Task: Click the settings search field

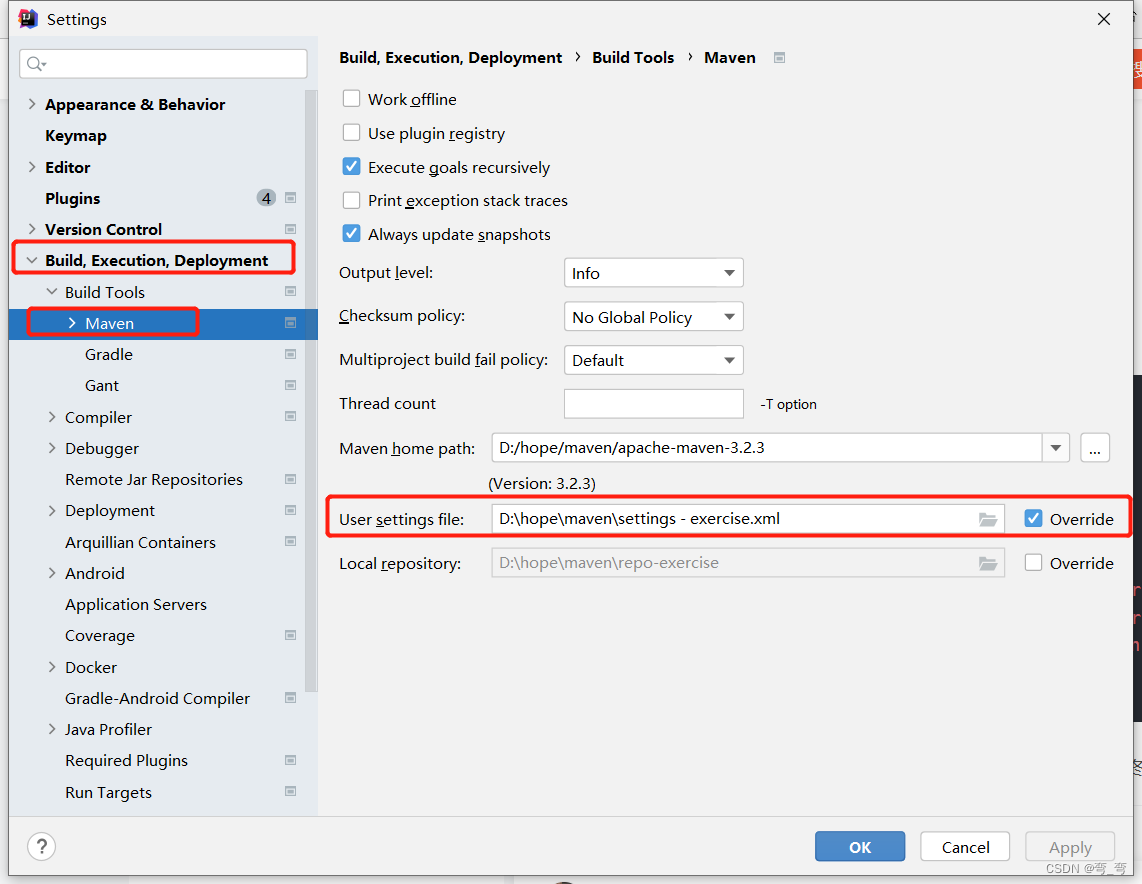Action: [x=163, y=64]
